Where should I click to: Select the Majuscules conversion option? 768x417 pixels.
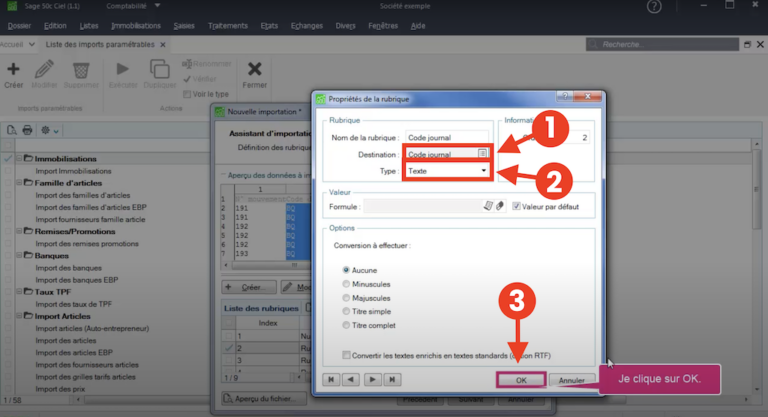pyautogui.click(x=346, y=297)
